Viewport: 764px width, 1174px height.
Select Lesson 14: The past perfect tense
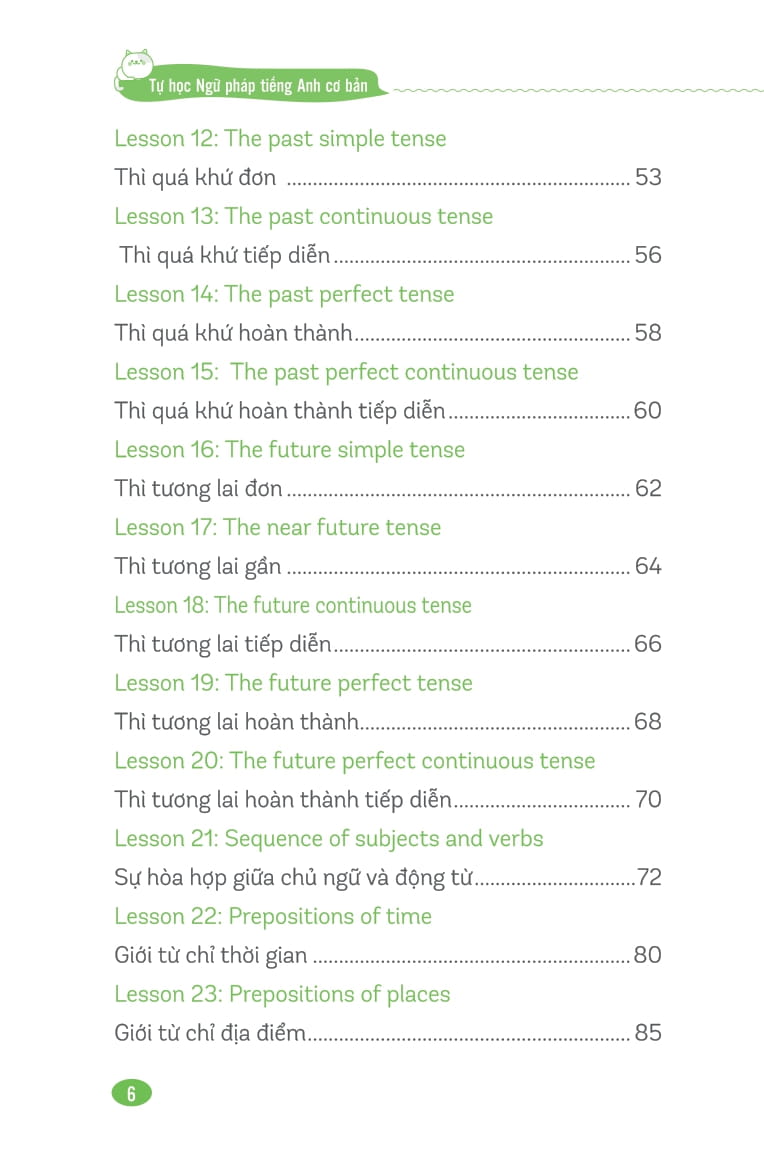coord(284,295)
